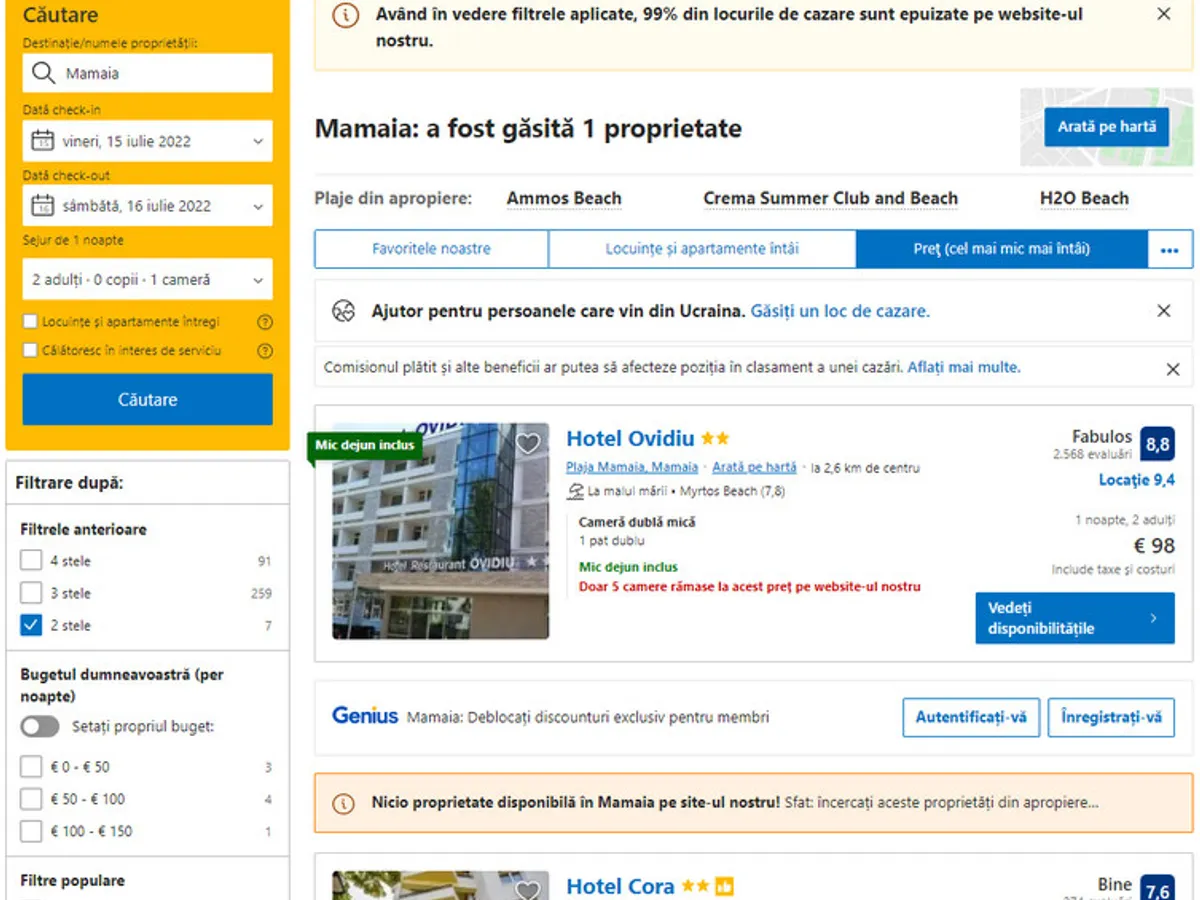Image resolution: width=1200 pixels, height=900 pixels.
Task: Click help icon beside business travel option
Action: point(265,351)
